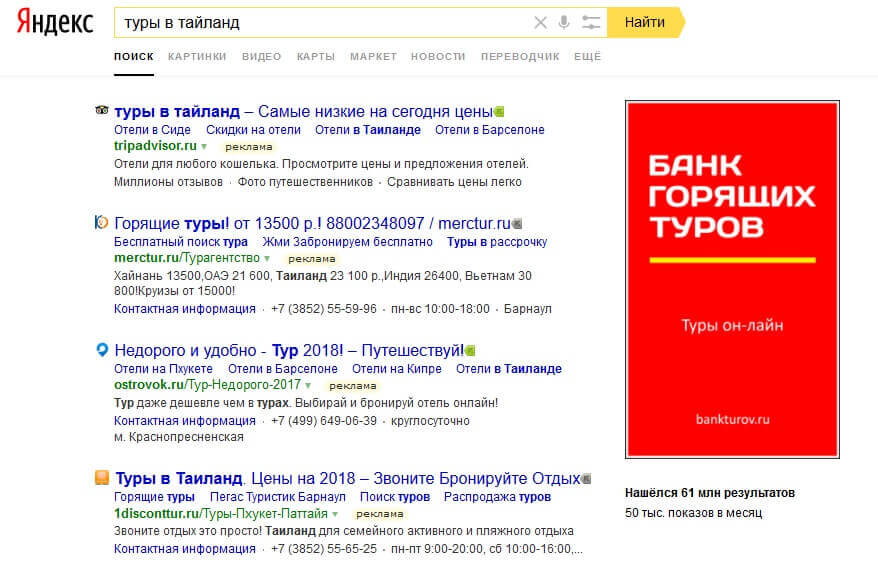This screenshot has height=570, width=878.
Task: Click gray badge after 'Бронируйте Отдых' title
Action: pos(586,479)
